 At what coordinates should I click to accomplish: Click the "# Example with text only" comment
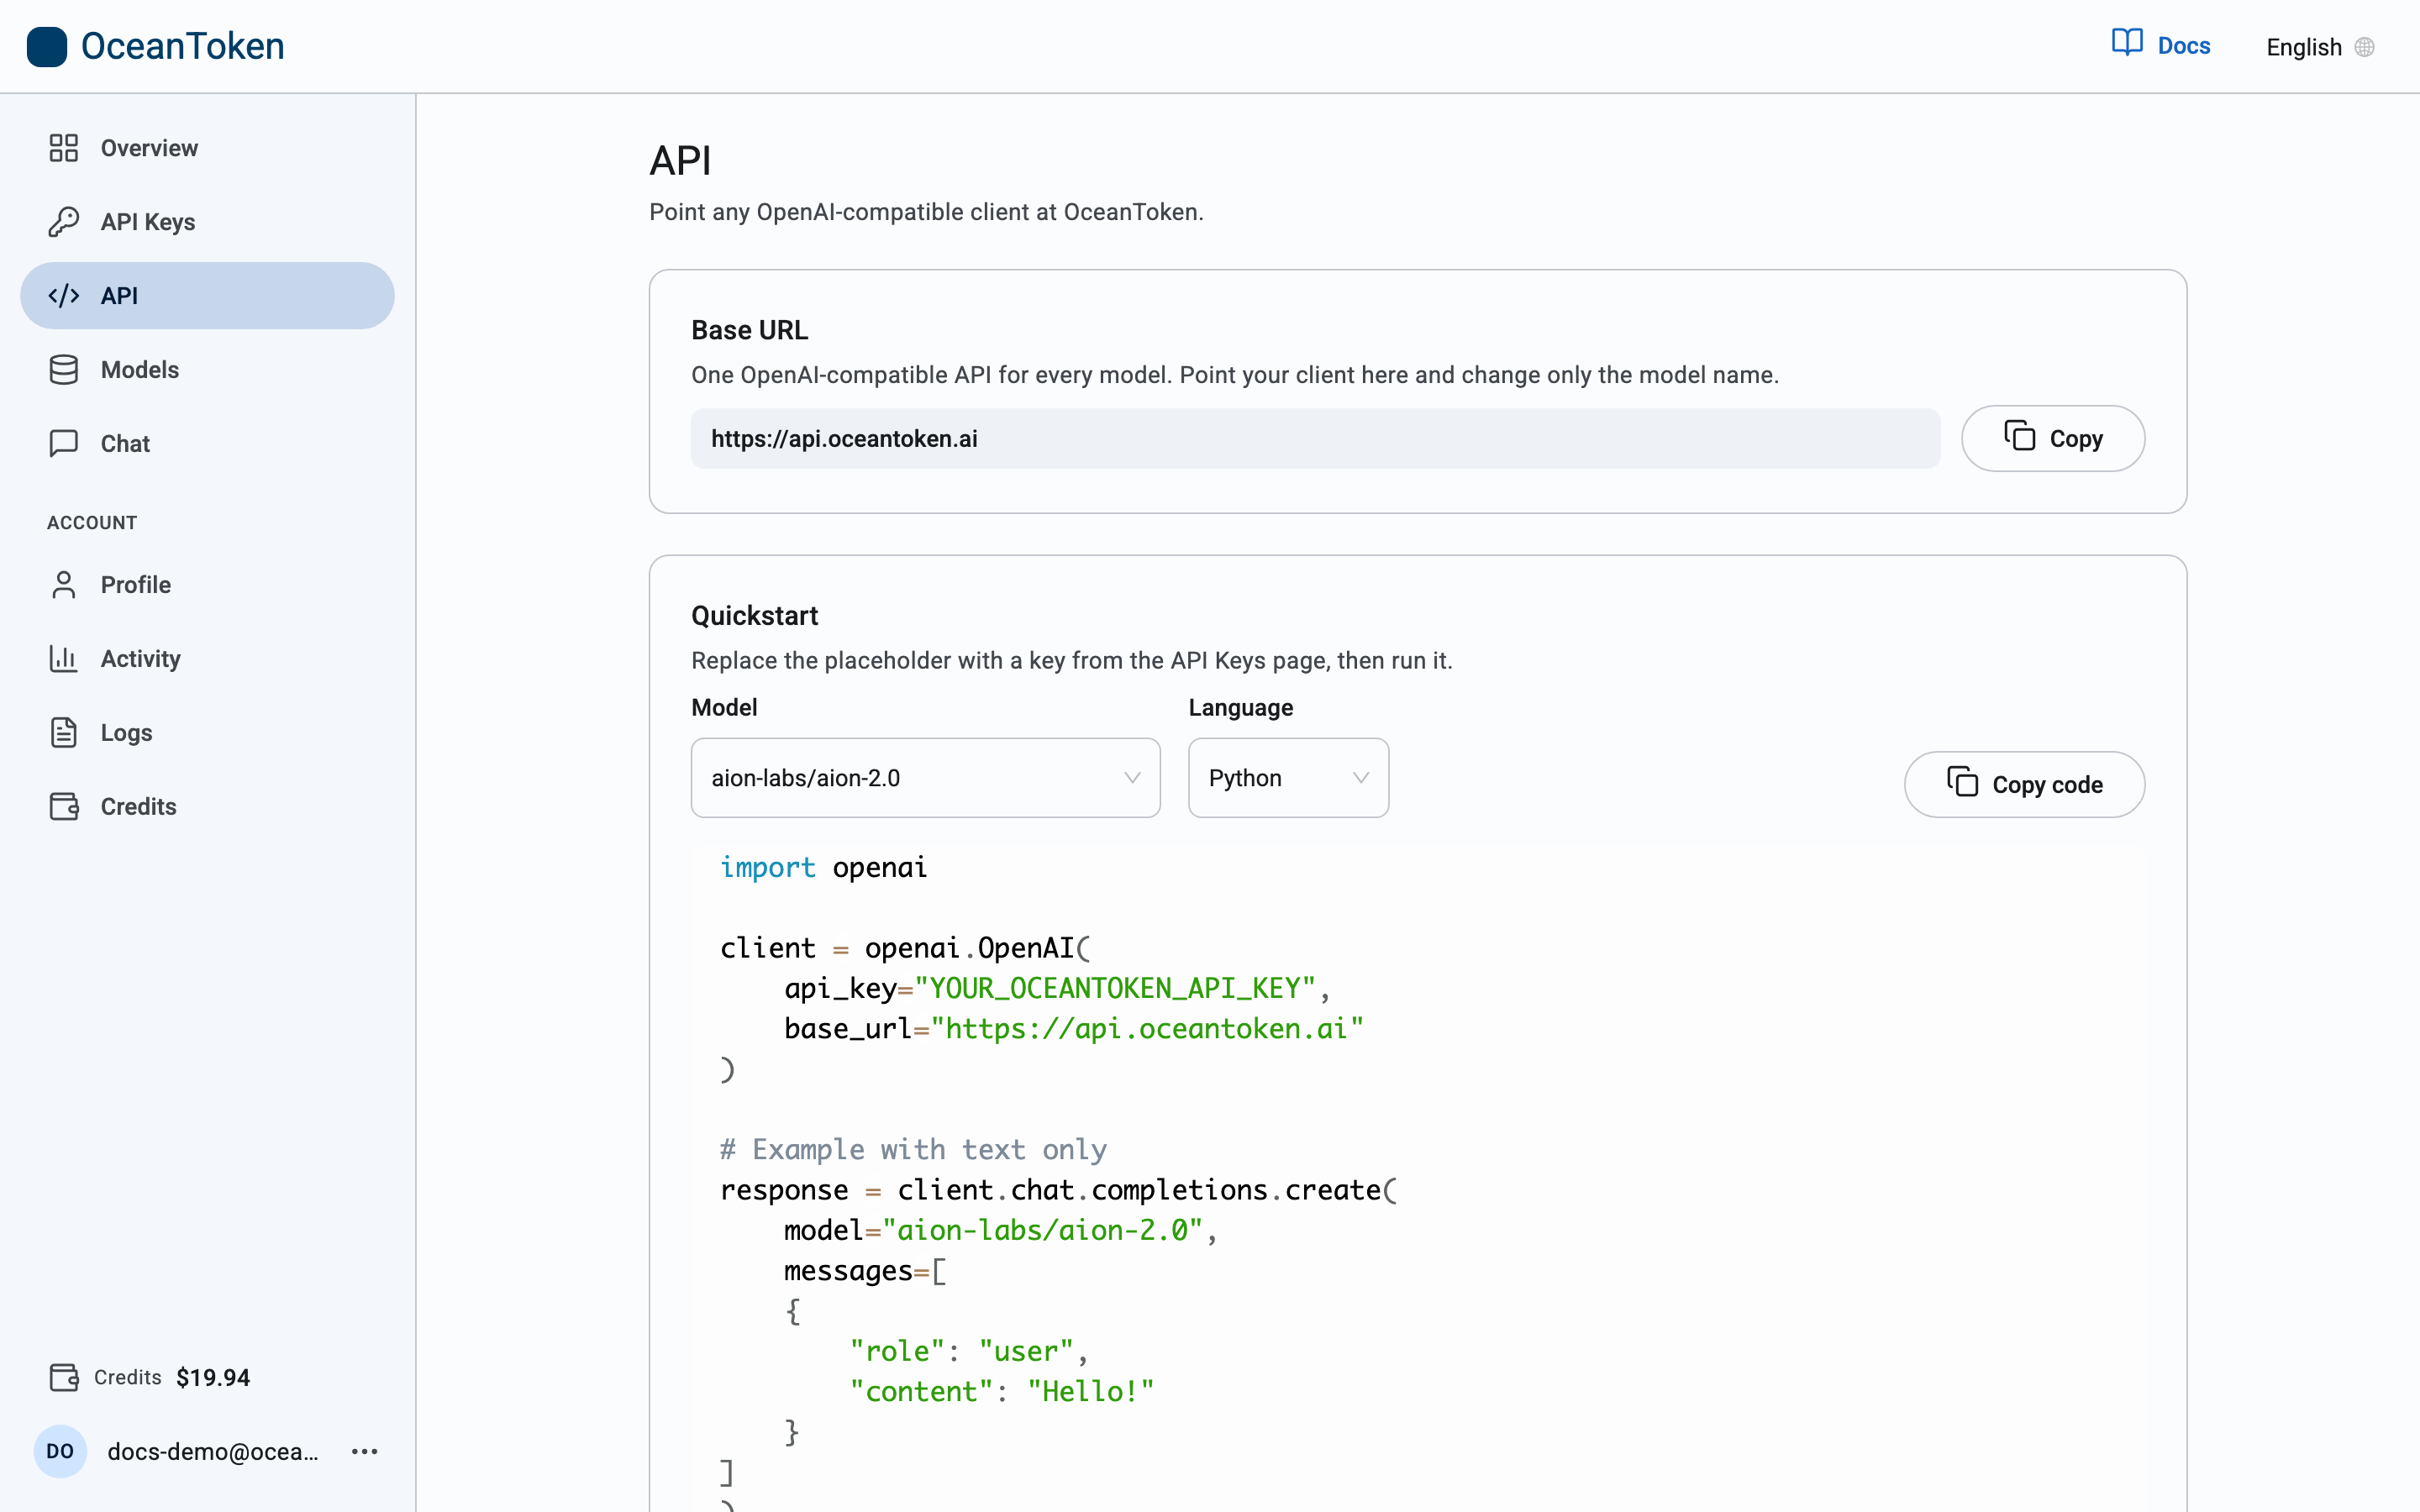(x=913, y=1150)
